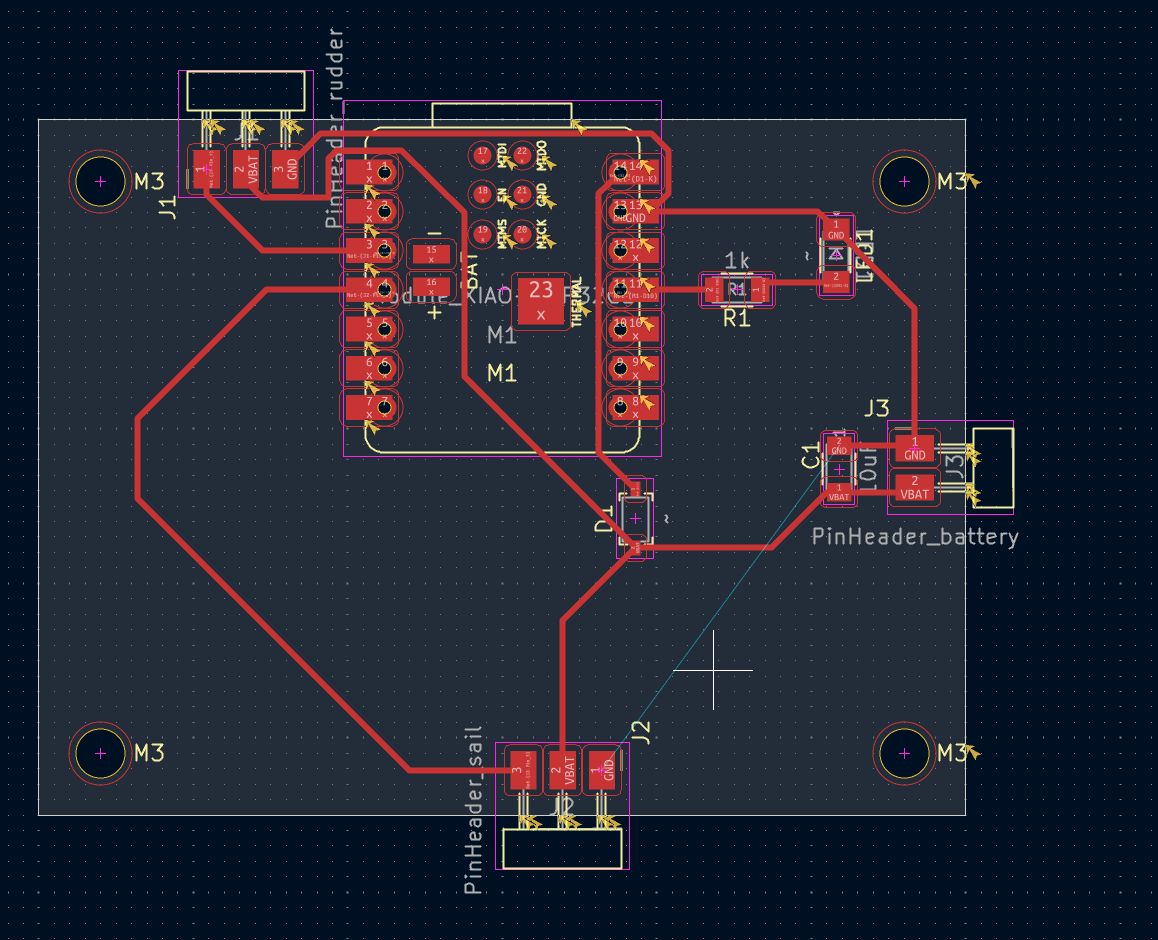Click the GND pad 3 of J1
1158x940 pixels.
(x=284, y=170)
